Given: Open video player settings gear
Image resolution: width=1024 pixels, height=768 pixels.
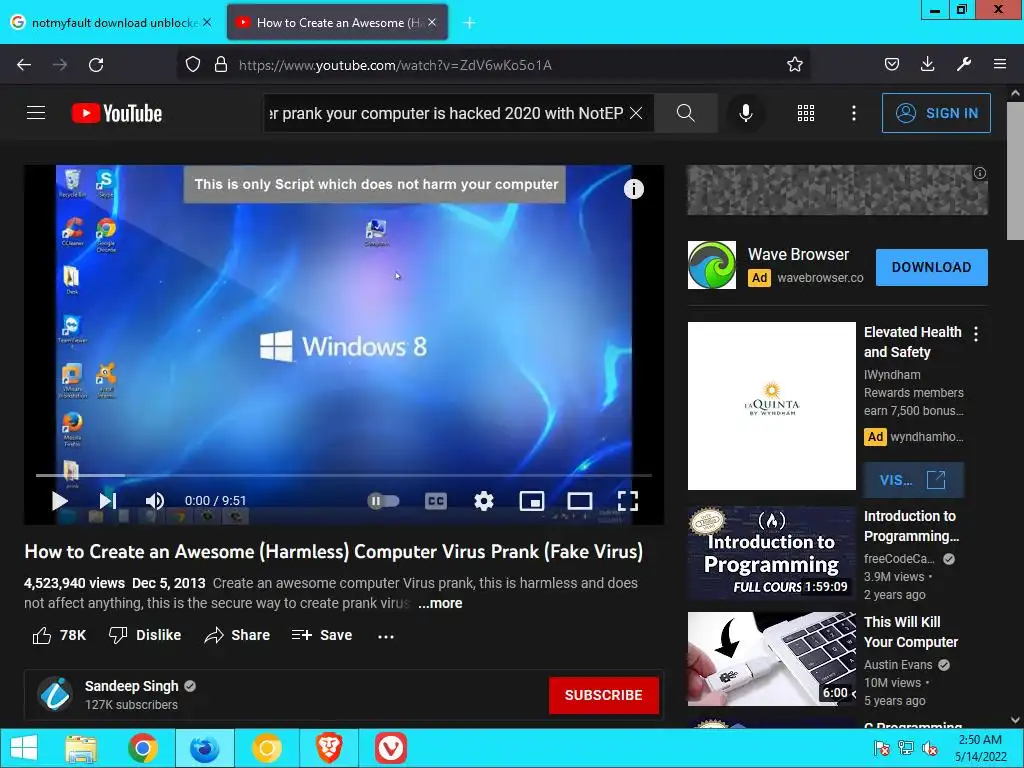Looking at the screenshot, I should click(x=483, y=501).
